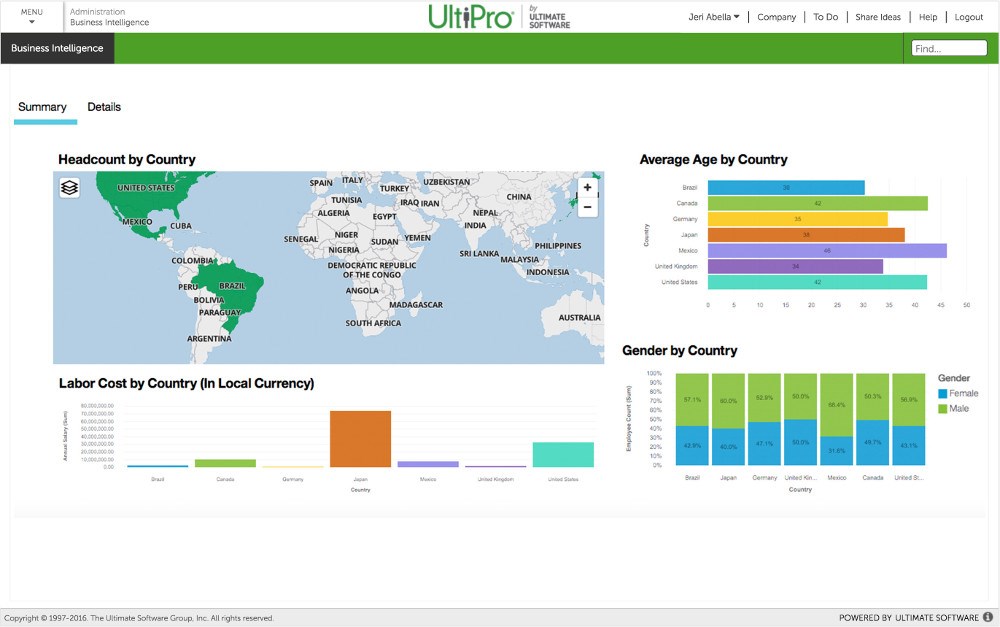Open the MENU dropdown

click(32, 16)
